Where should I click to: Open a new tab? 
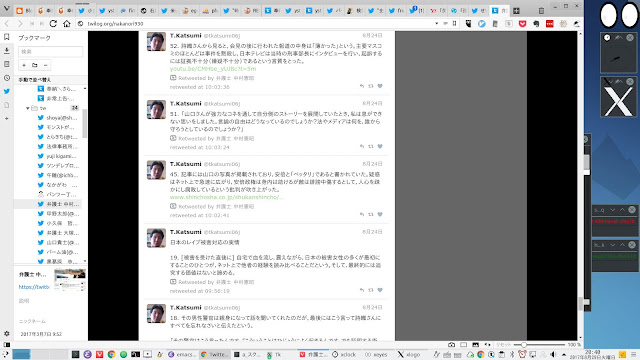[516, 11]
